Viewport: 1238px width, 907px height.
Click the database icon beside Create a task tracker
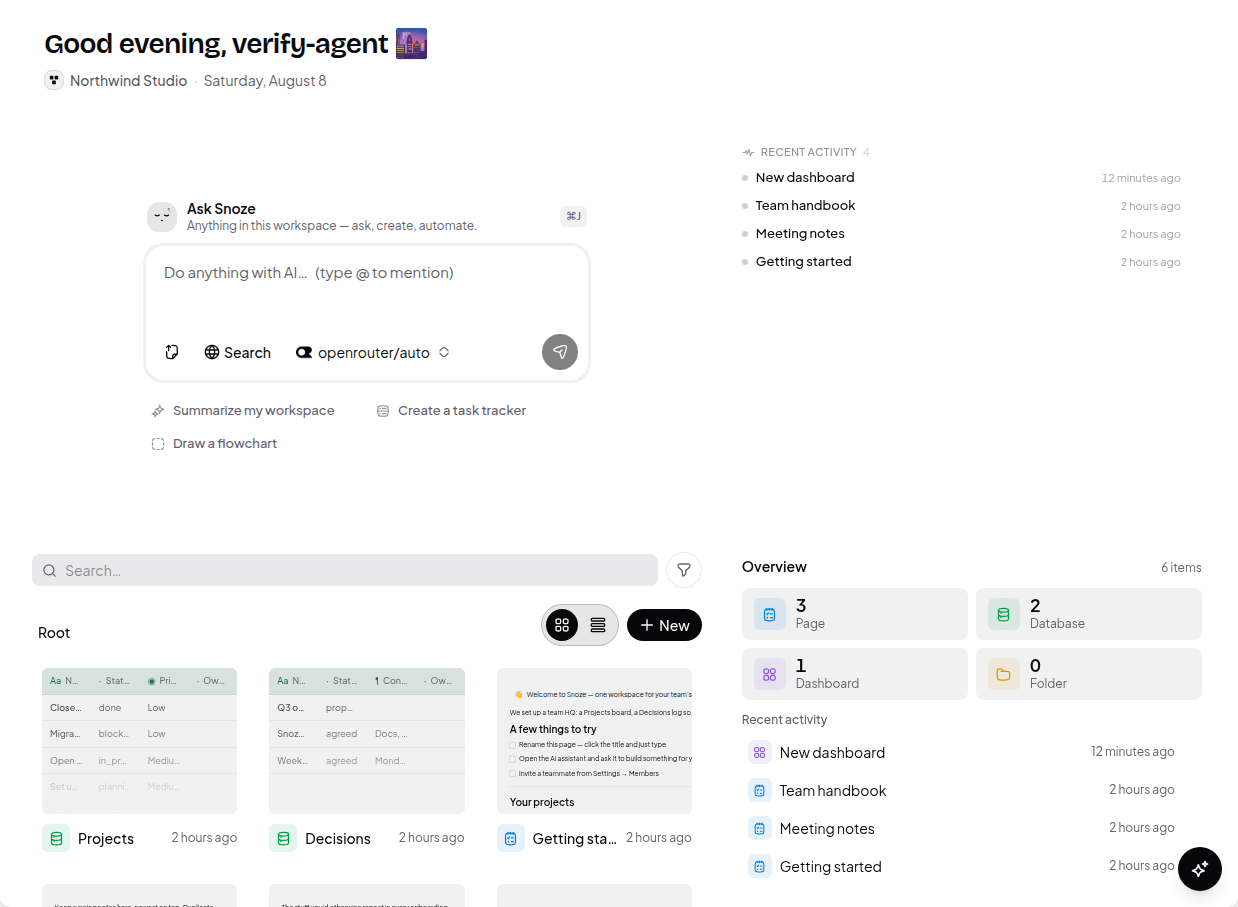(x=383, y=411)
